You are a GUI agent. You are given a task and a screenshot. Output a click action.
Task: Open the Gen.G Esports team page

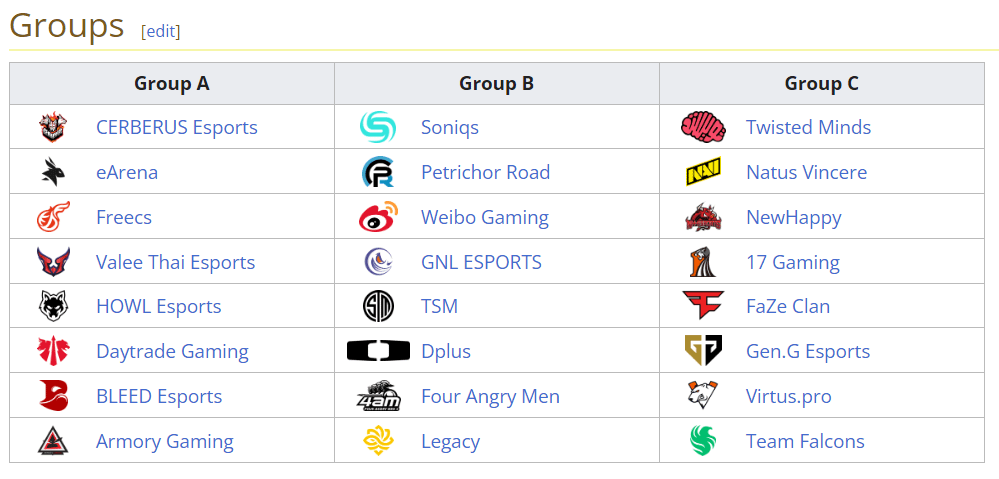(807, 351)
